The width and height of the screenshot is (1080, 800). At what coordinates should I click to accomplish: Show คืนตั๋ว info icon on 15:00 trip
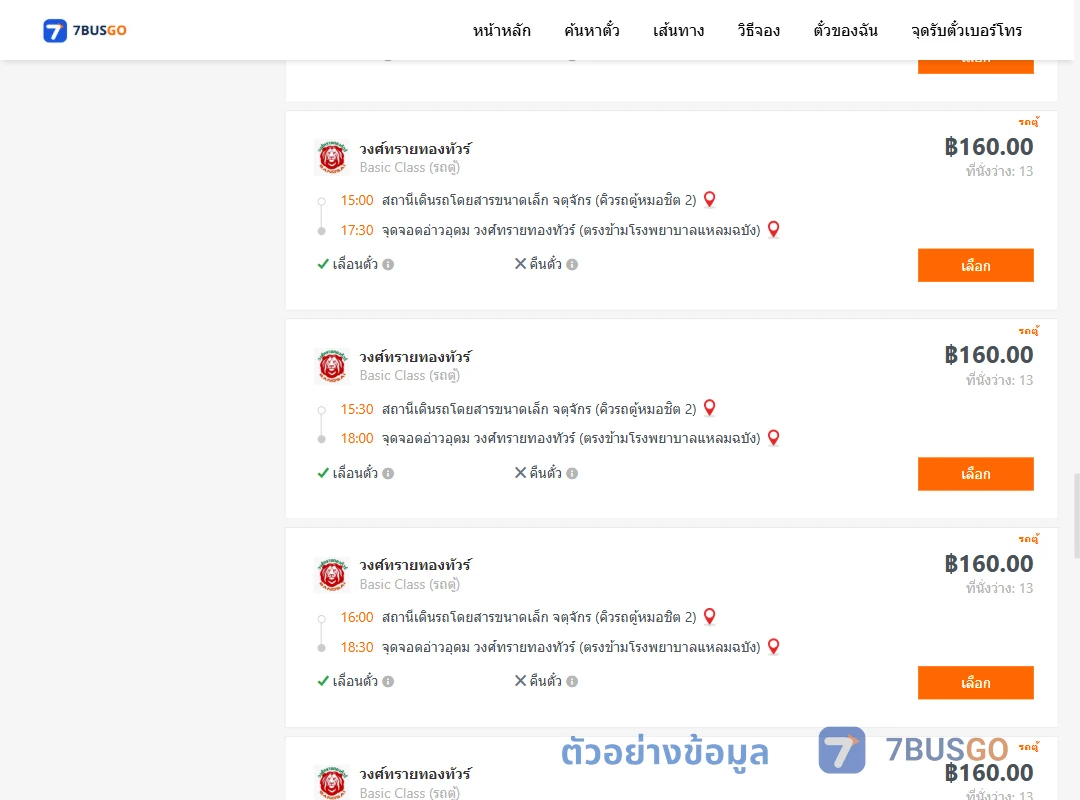[x=572, y=265]
